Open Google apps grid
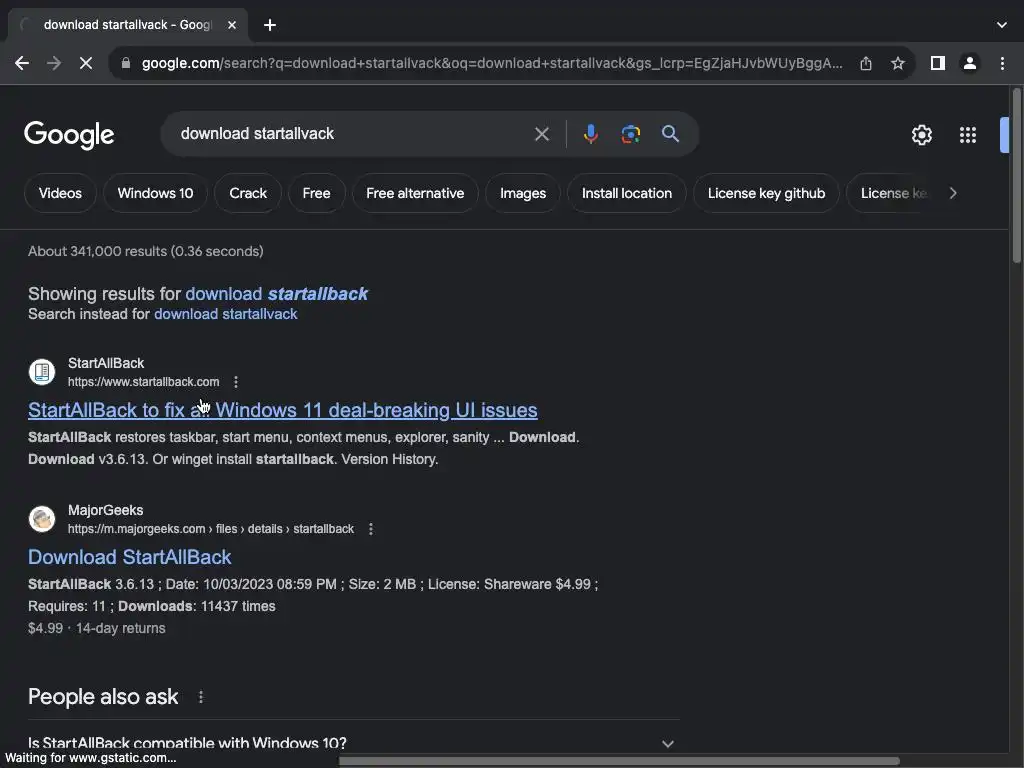This screenshot has height=768, width=1024. click(x=968, y=135)
